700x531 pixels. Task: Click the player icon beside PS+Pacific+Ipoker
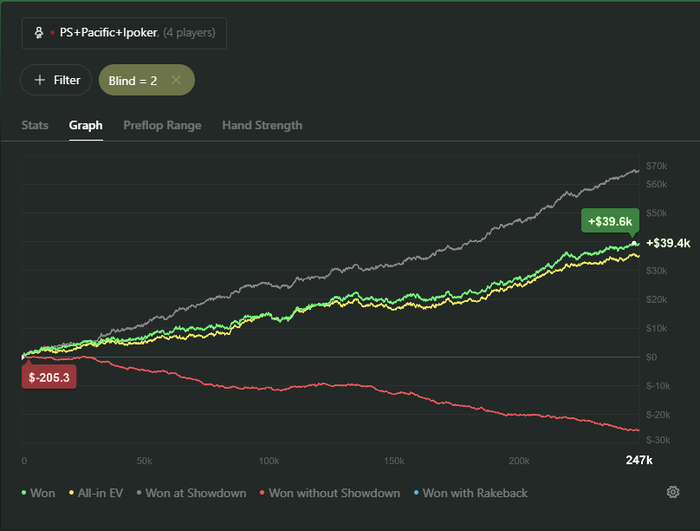pyautogui.click(x=38, y=33)
